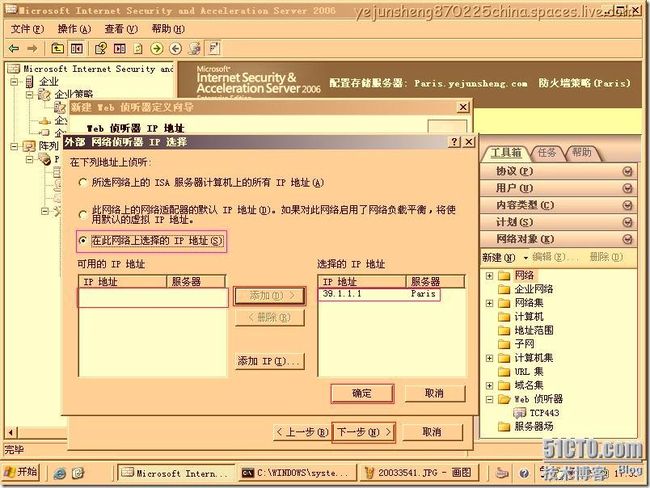Click the 计算机 folder icon
Viewport: 650px width, 488px height.
(x=504, y=317)
